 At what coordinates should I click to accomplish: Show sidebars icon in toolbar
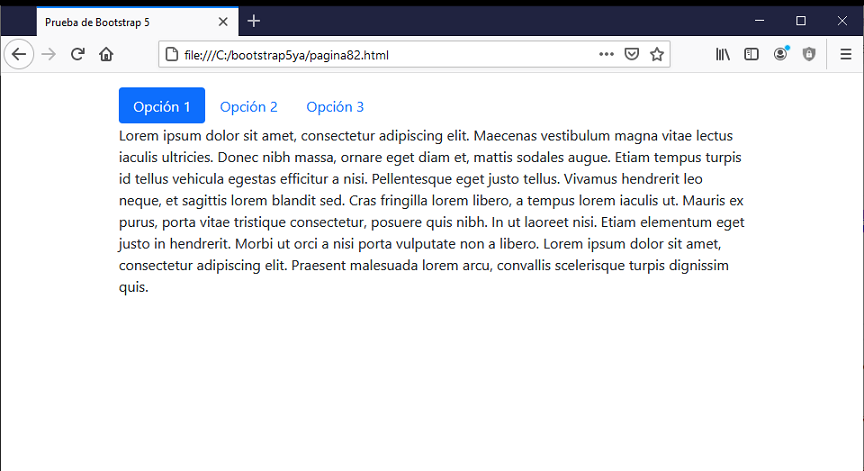751,54
